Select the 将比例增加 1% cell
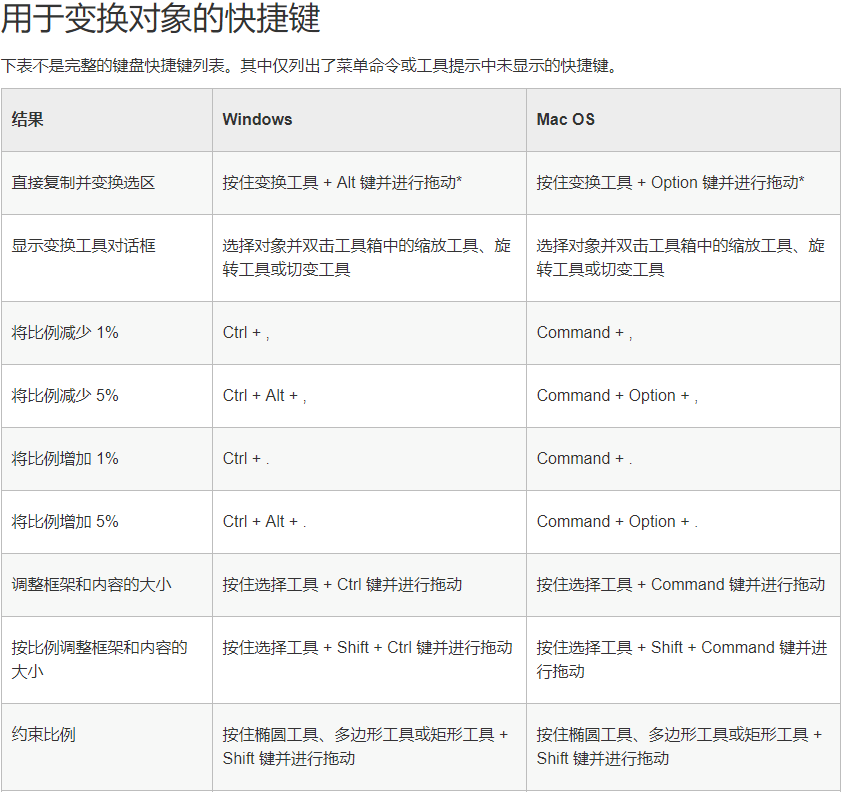The width and height of the screenshot is (842, 792). (107, 459)
